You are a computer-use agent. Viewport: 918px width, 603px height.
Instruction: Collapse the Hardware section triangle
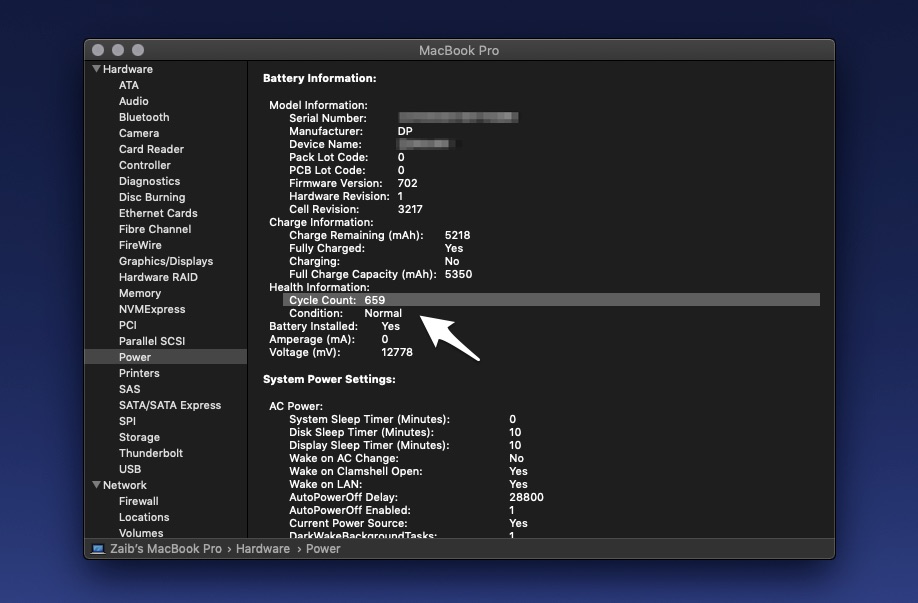[97, 68]
